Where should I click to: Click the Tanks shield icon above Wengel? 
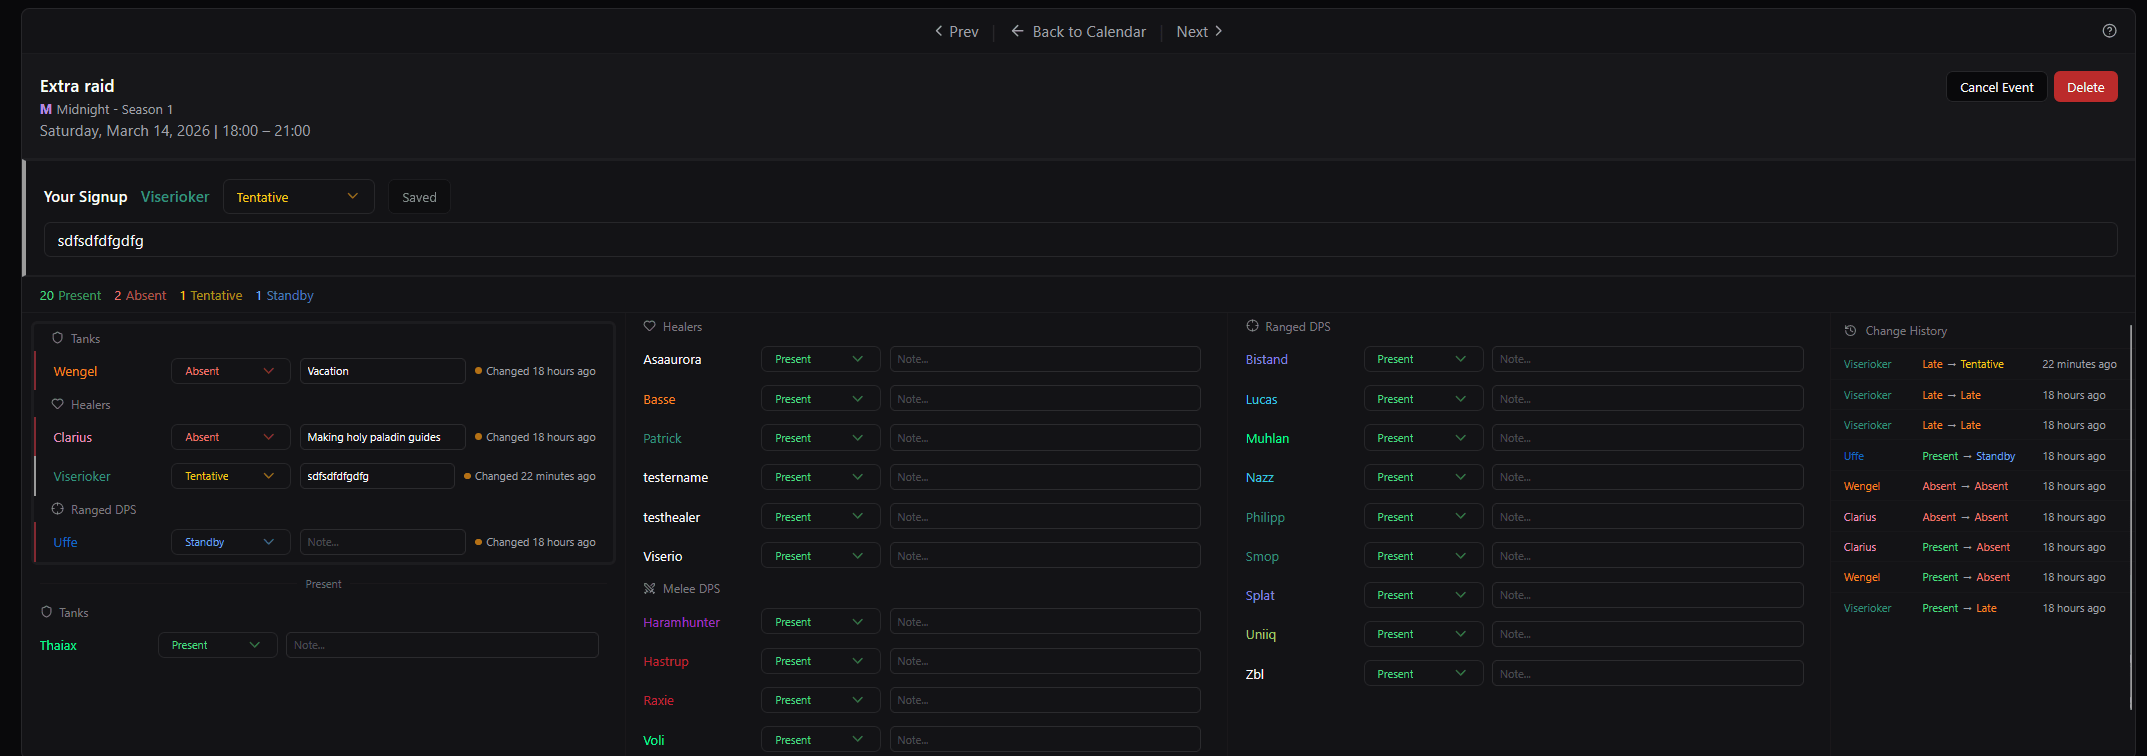pyautogui.click(x=57, y=338)
